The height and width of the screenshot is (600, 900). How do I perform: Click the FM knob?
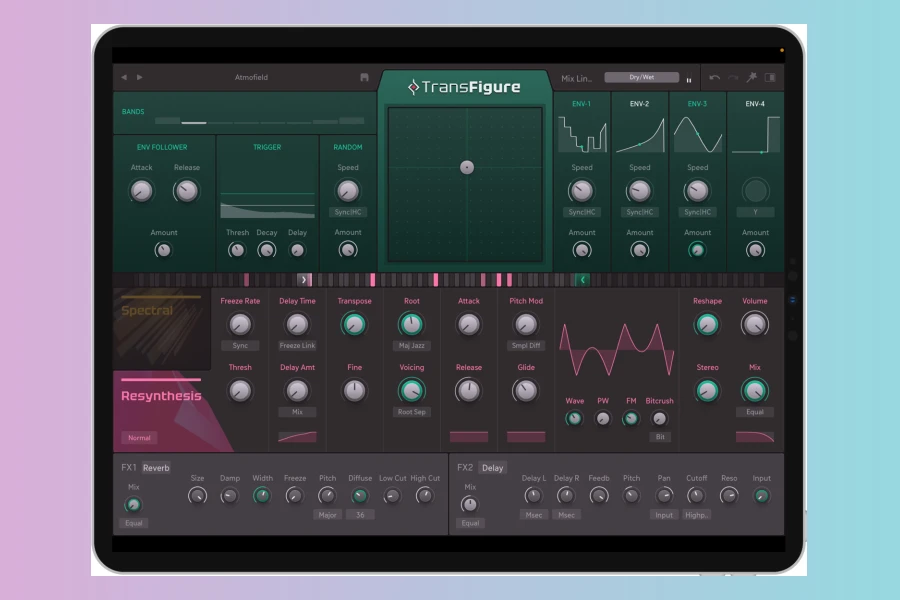point(631,419)
